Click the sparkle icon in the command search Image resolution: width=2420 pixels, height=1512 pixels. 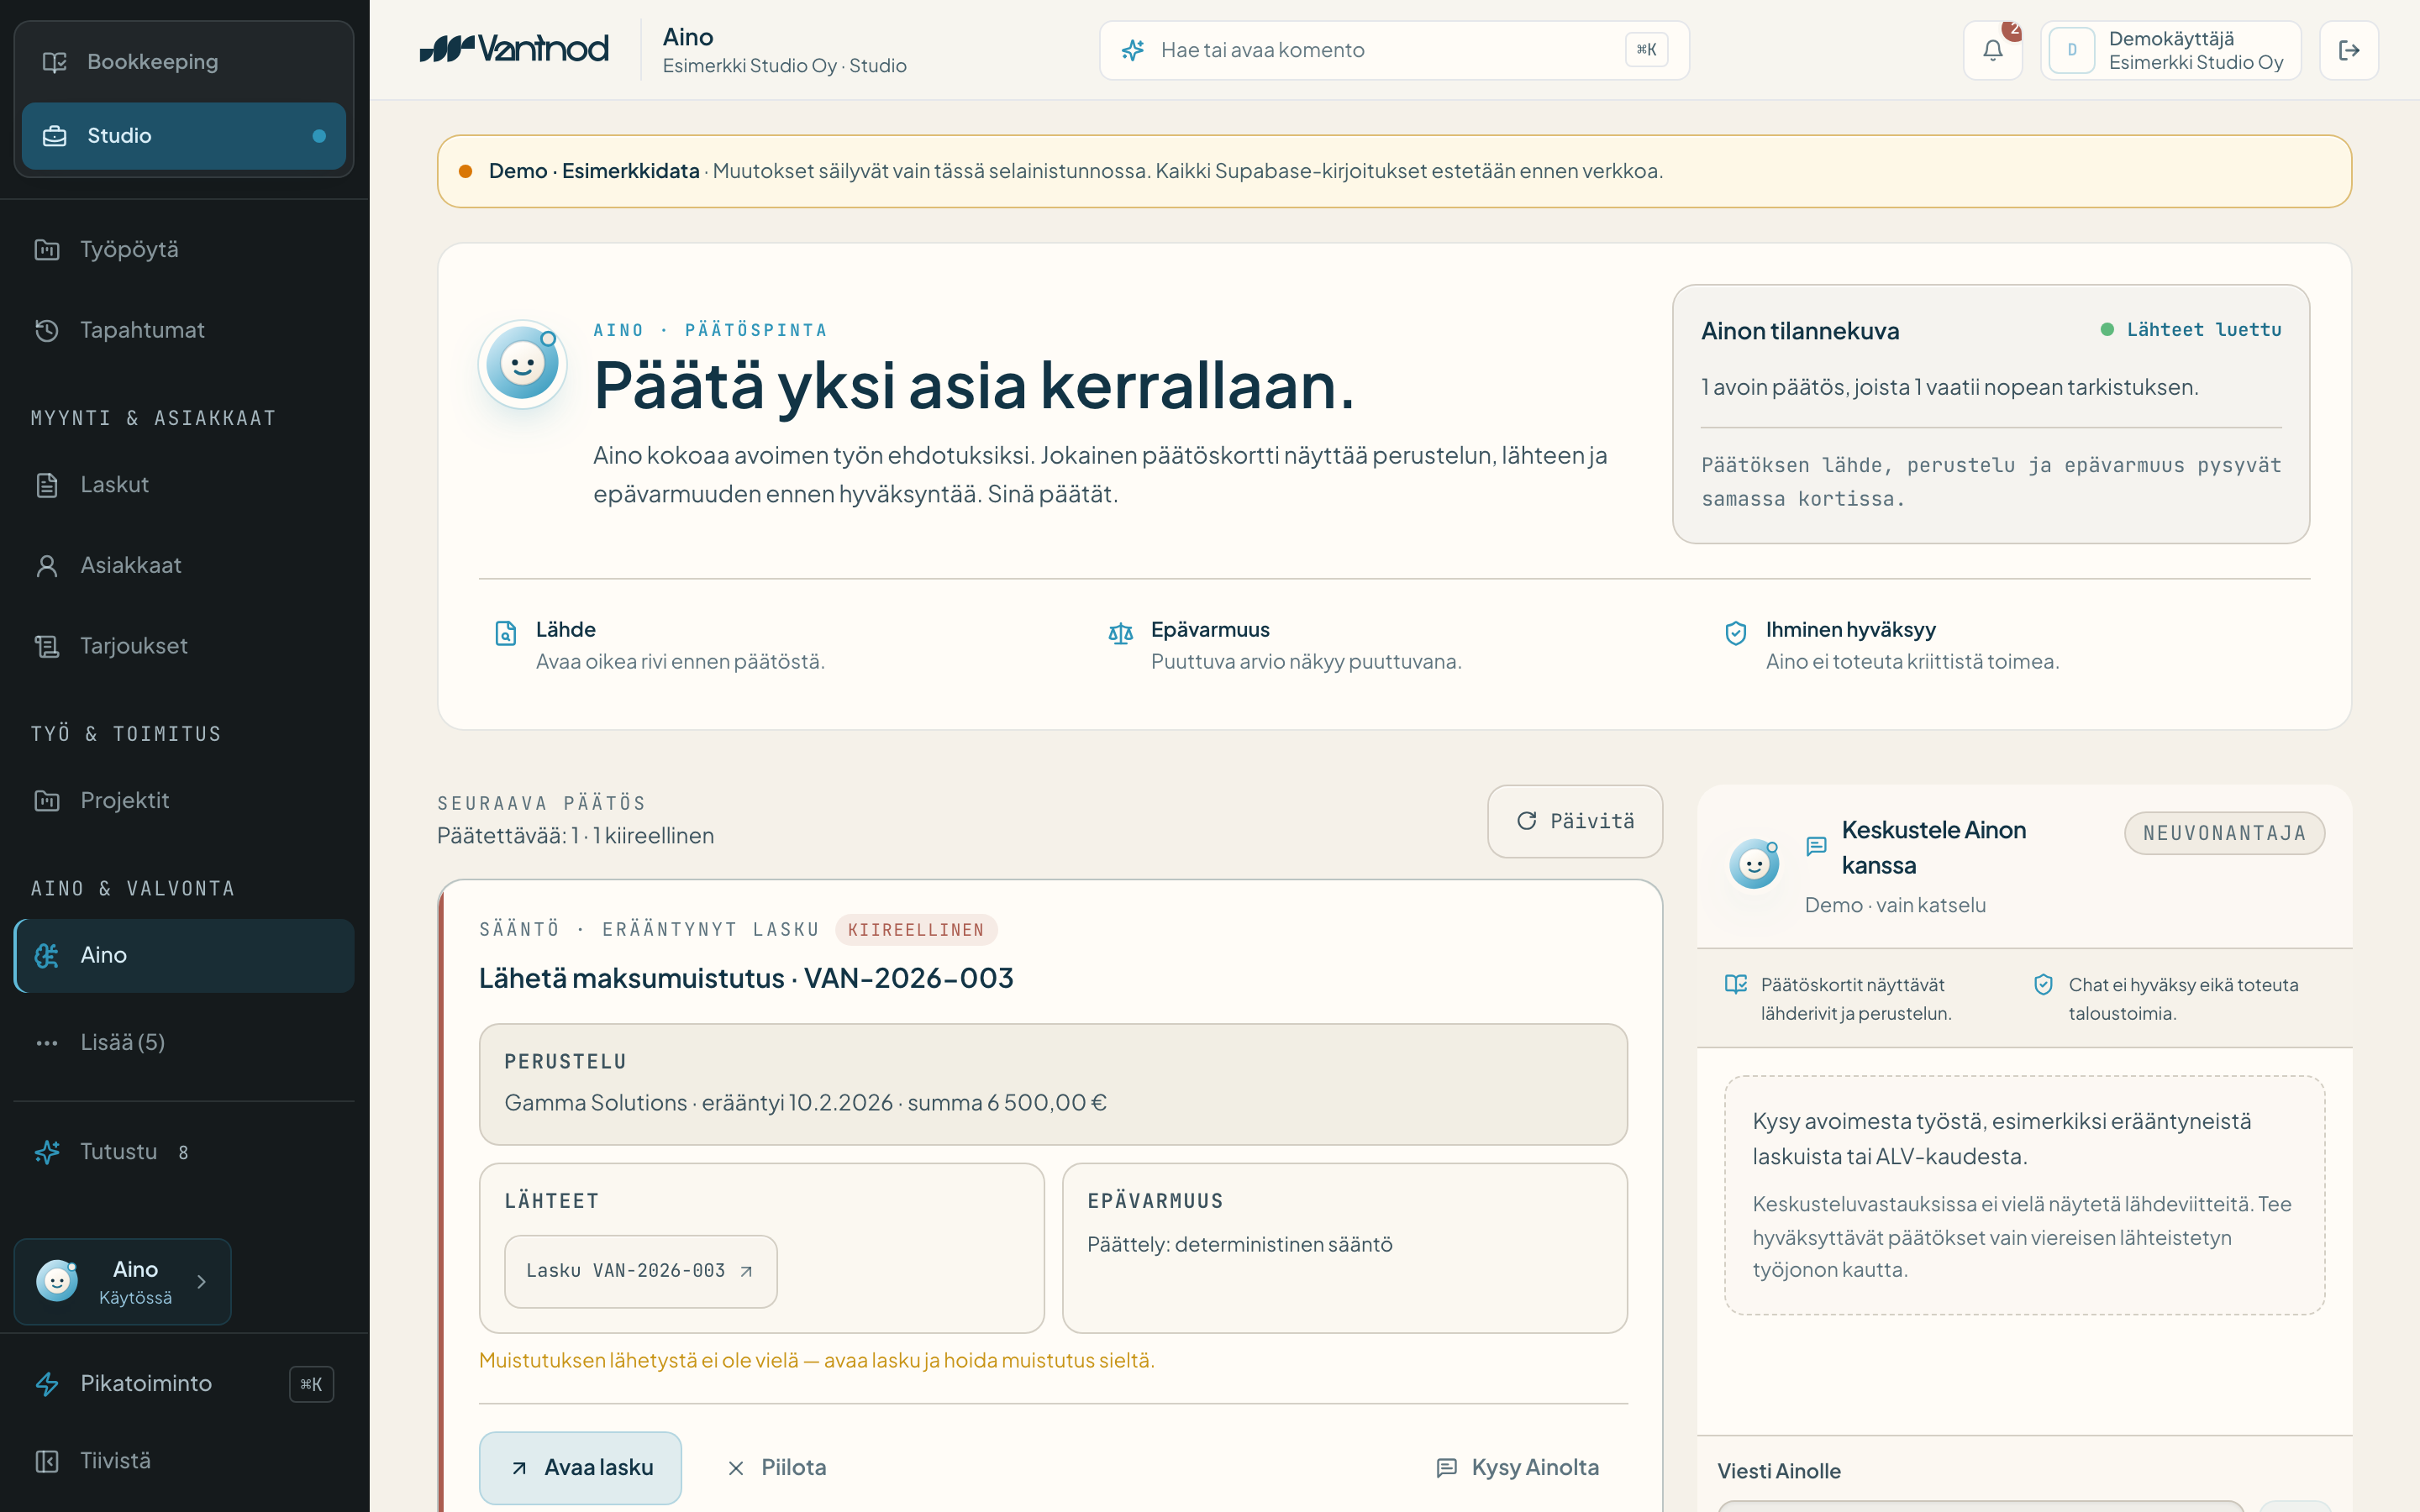point(1132,50)
